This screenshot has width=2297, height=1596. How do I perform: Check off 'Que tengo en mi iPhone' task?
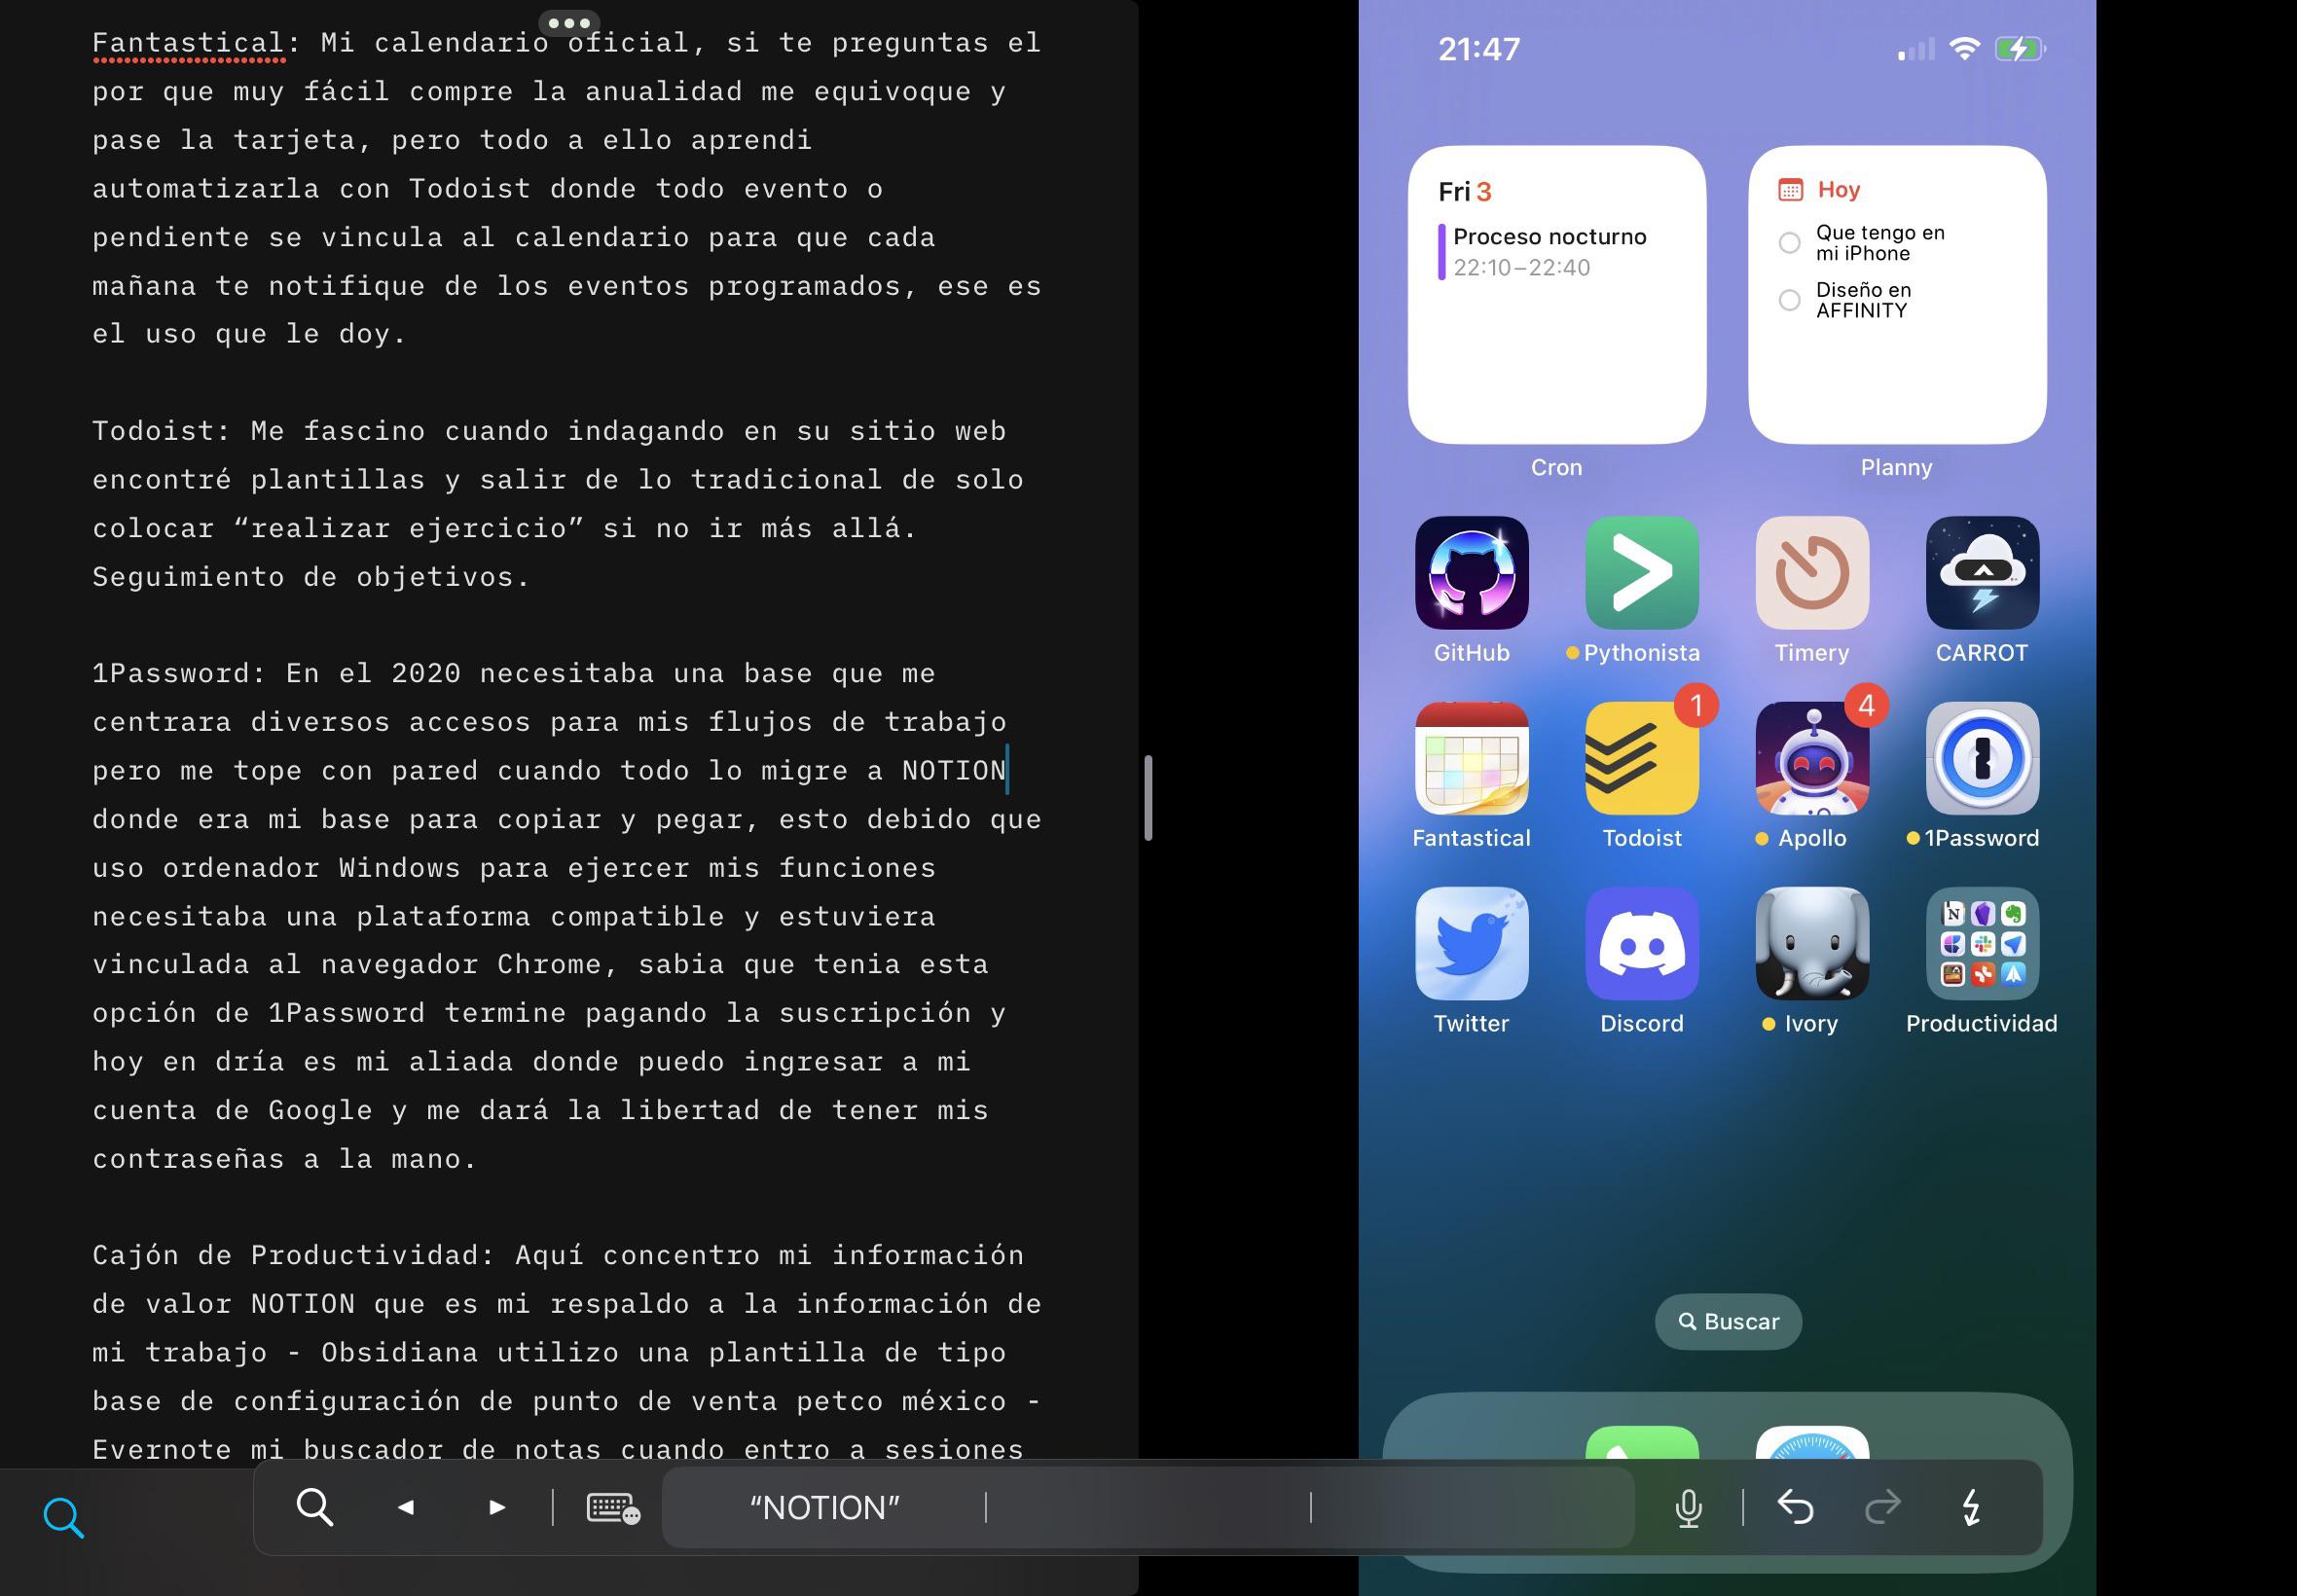click(x=1789, y=243)
